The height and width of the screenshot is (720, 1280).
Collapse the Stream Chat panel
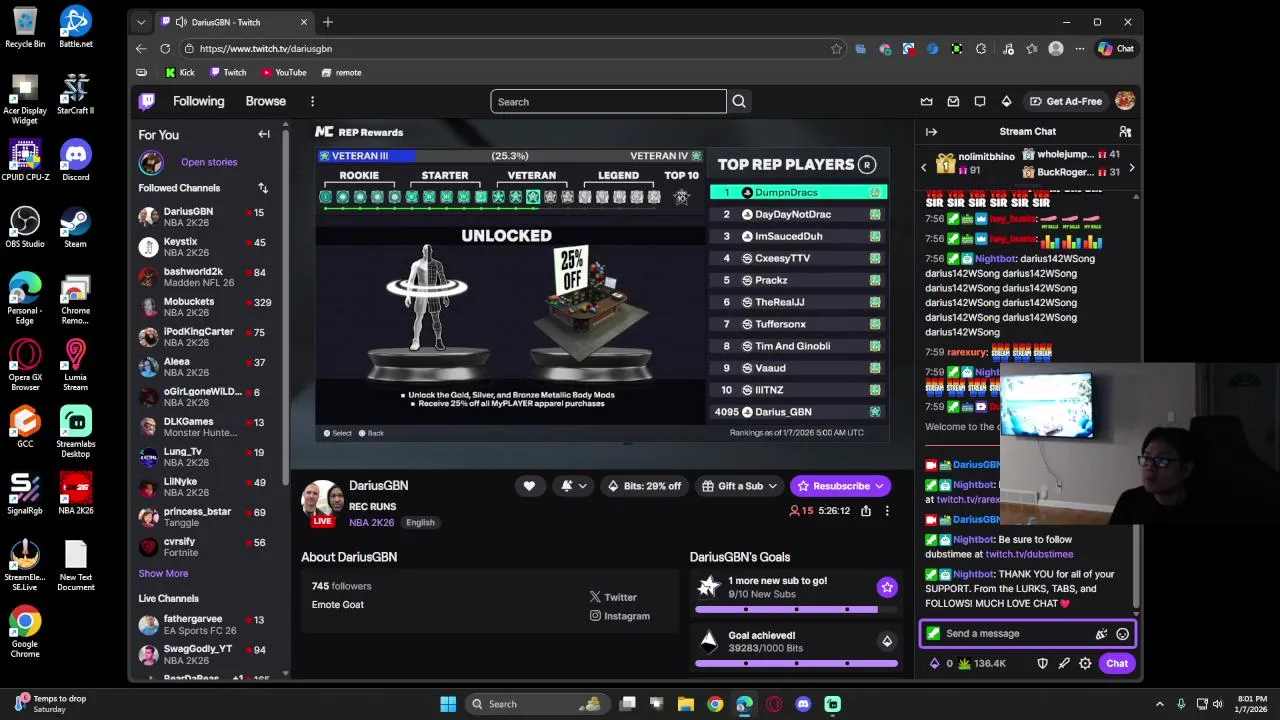click(931, 132)
